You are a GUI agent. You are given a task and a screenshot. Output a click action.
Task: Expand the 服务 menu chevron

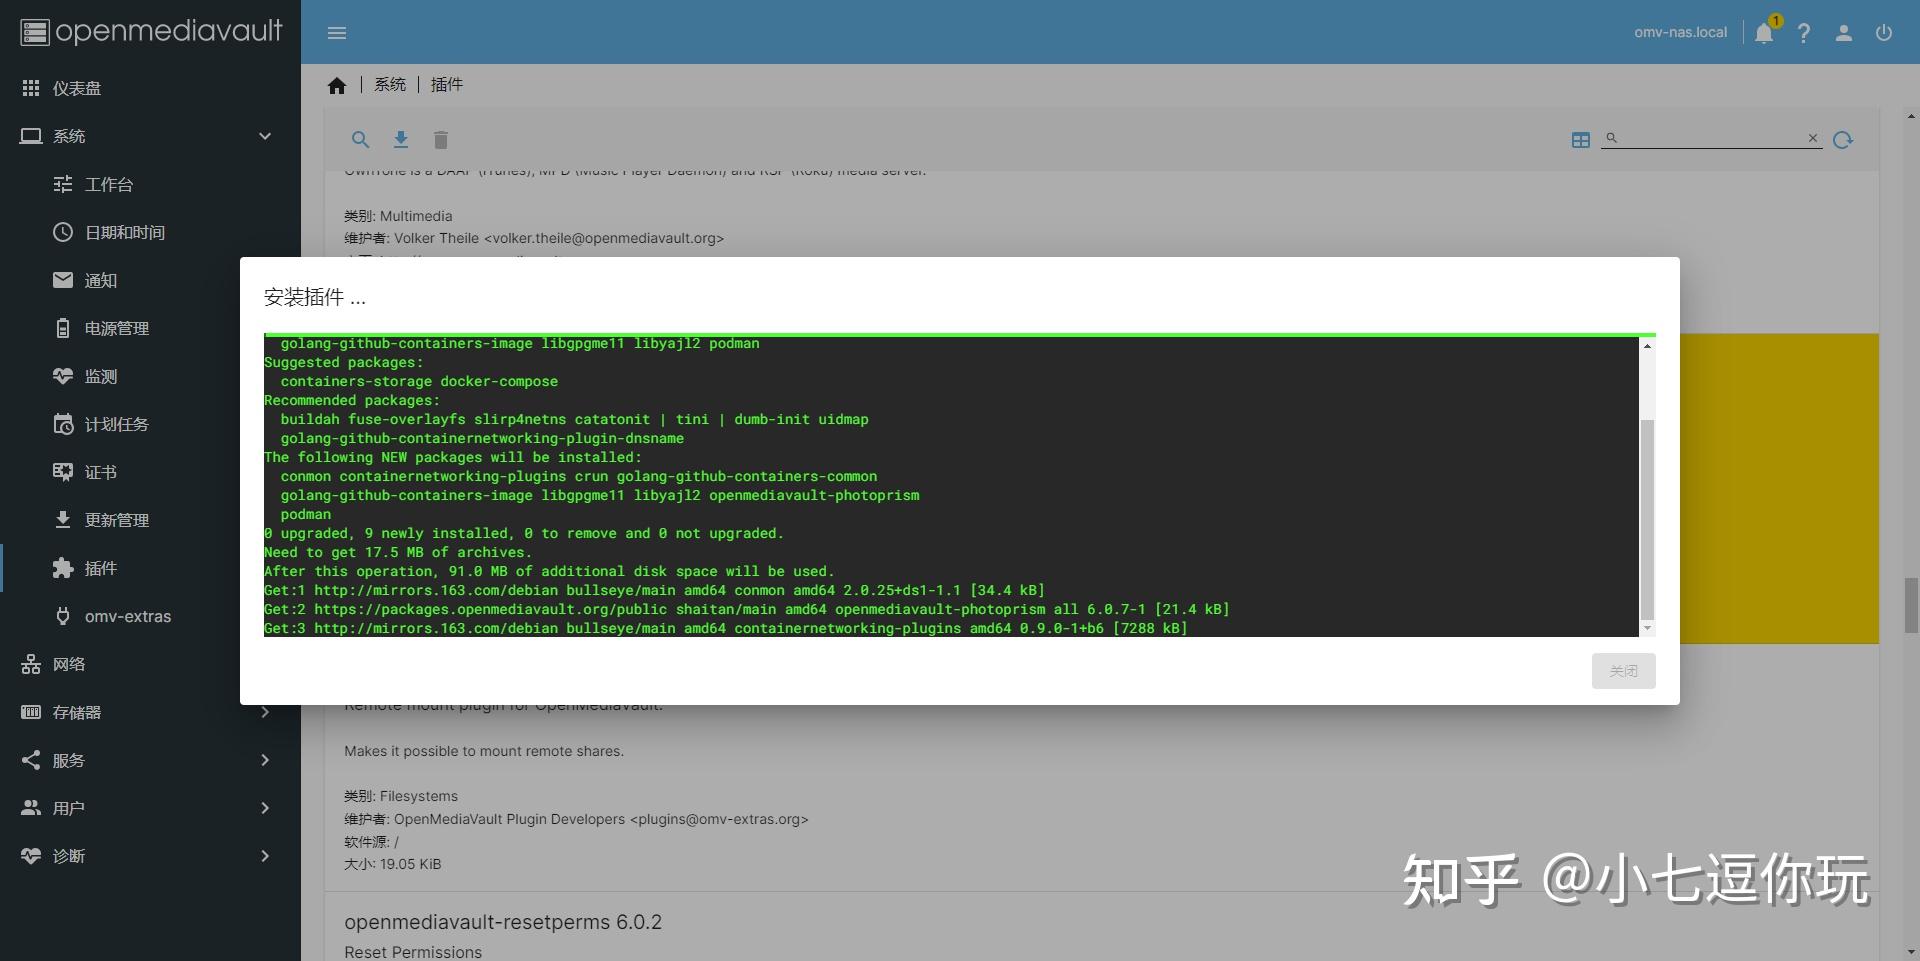point(265,760)
